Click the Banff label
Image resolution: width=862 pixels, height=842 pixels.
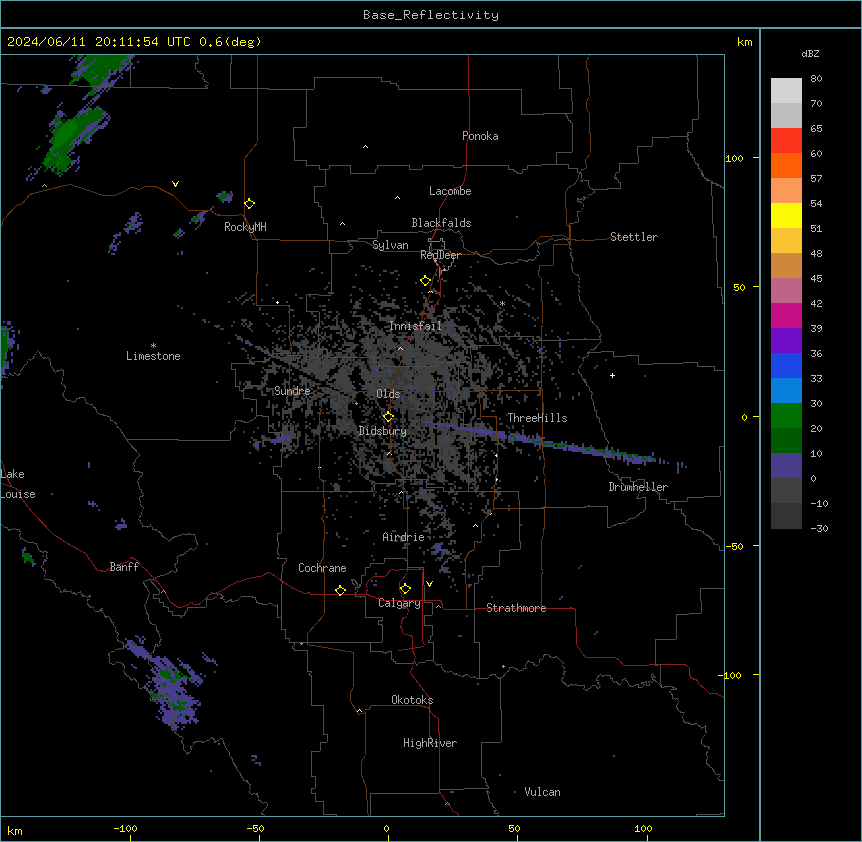pyautogui.click(x=124, y=567)
